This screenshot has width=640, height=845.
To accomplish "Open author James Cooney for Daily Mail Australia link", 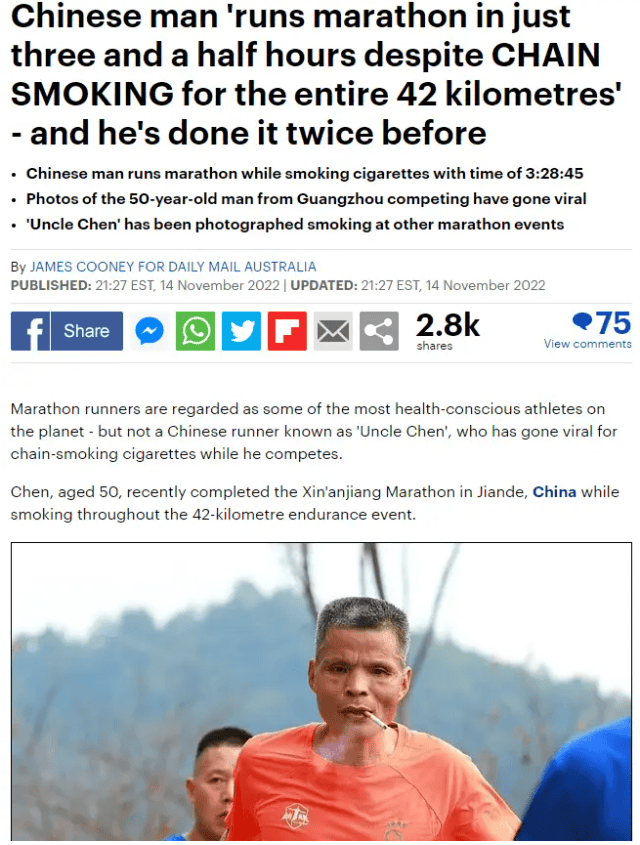I will (x=173, y=267).
